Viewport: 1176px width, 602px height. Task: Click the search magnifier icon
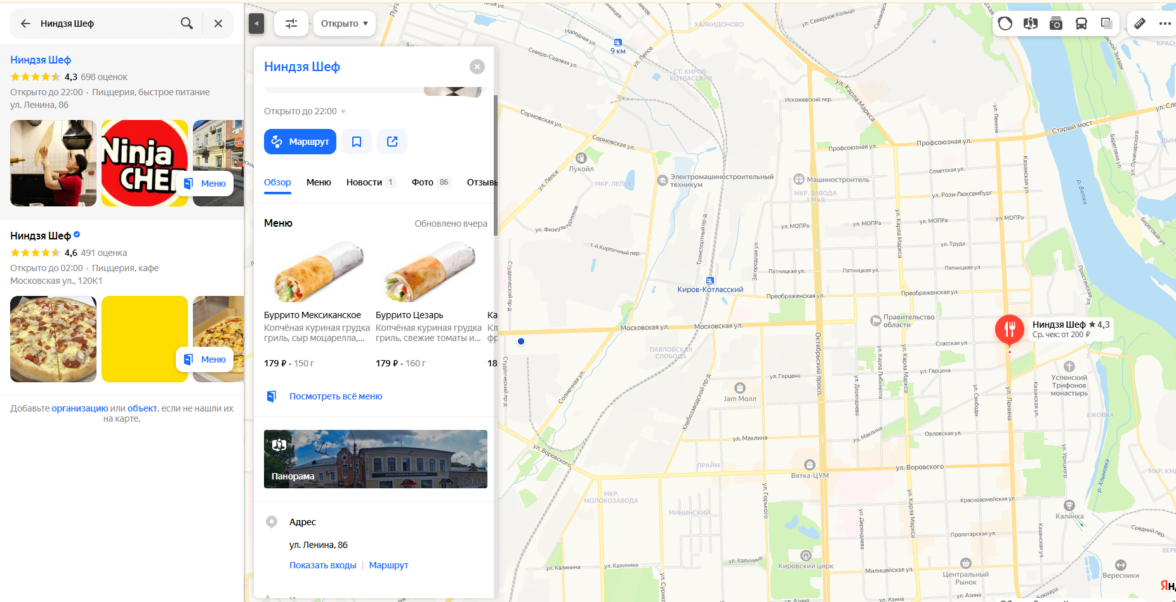pos(187,23)
